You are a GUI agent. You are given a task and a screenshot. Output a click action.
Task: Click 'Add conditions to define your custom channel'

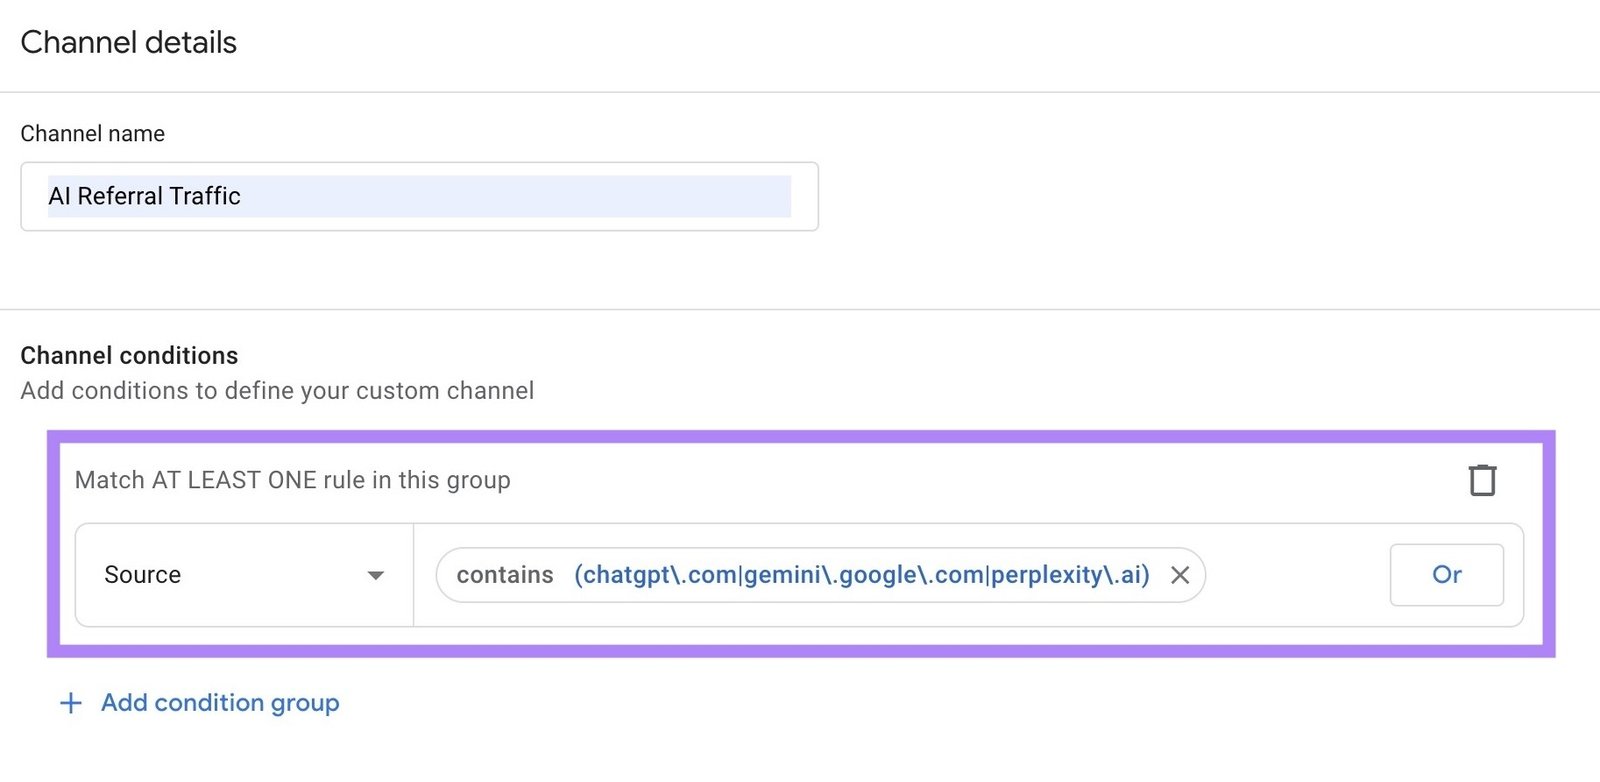[277, 391]
